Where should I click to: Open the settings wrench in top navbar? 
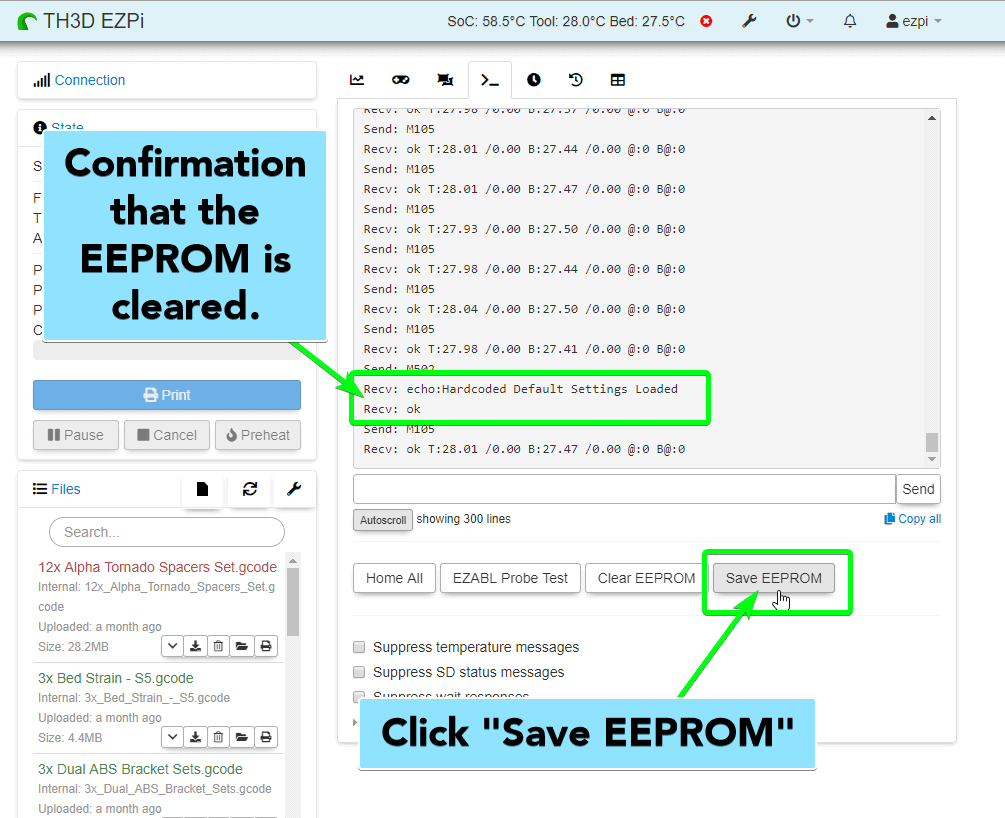(749, 21)
